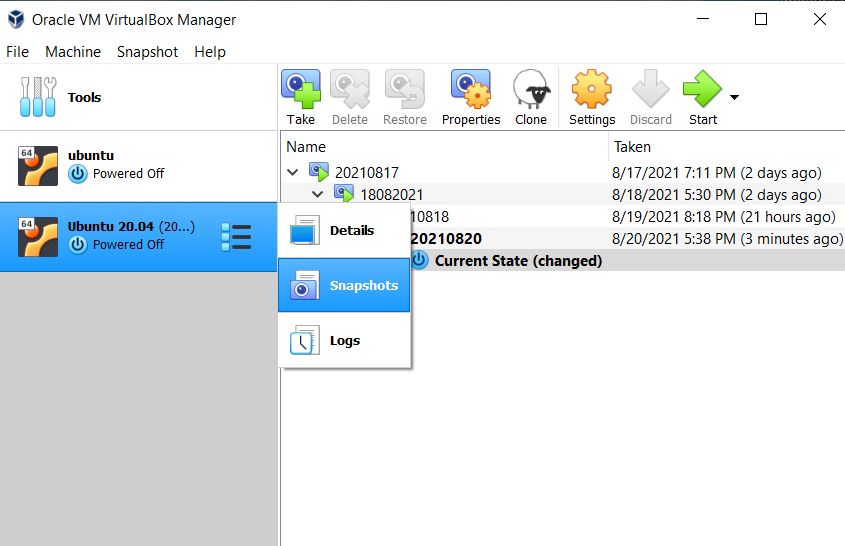Collapse the 18082021 snapshot node

click(317, 194)
